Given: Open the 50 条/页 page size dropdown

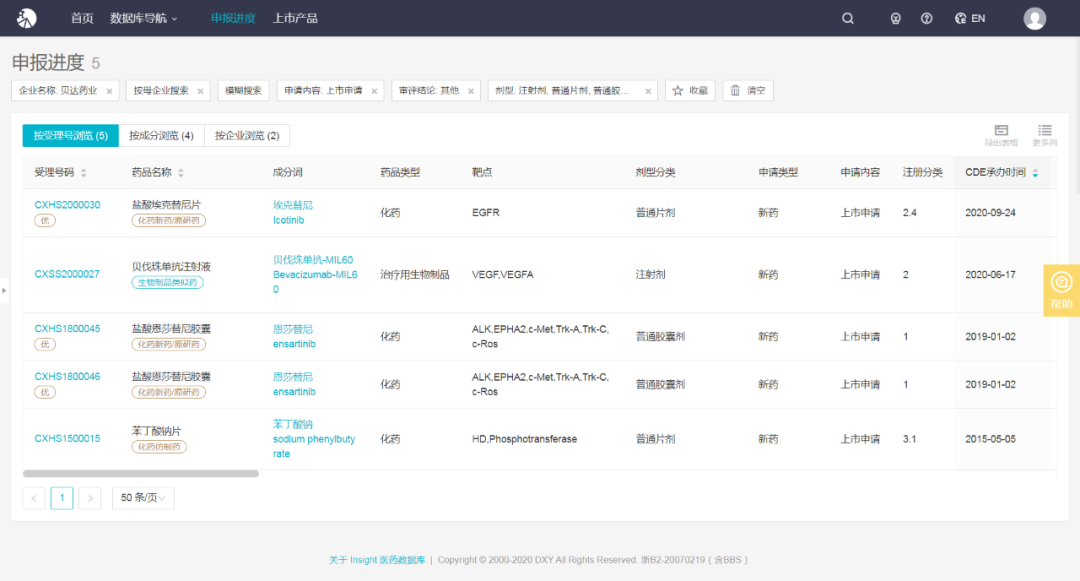Looking at the screenshot, I should coord(143,498).
